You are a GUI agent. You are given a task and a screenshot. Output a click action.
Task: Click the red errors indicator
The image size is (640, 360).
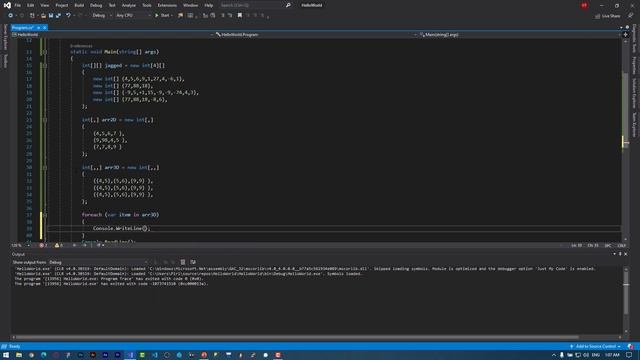(x=43, y=245)
